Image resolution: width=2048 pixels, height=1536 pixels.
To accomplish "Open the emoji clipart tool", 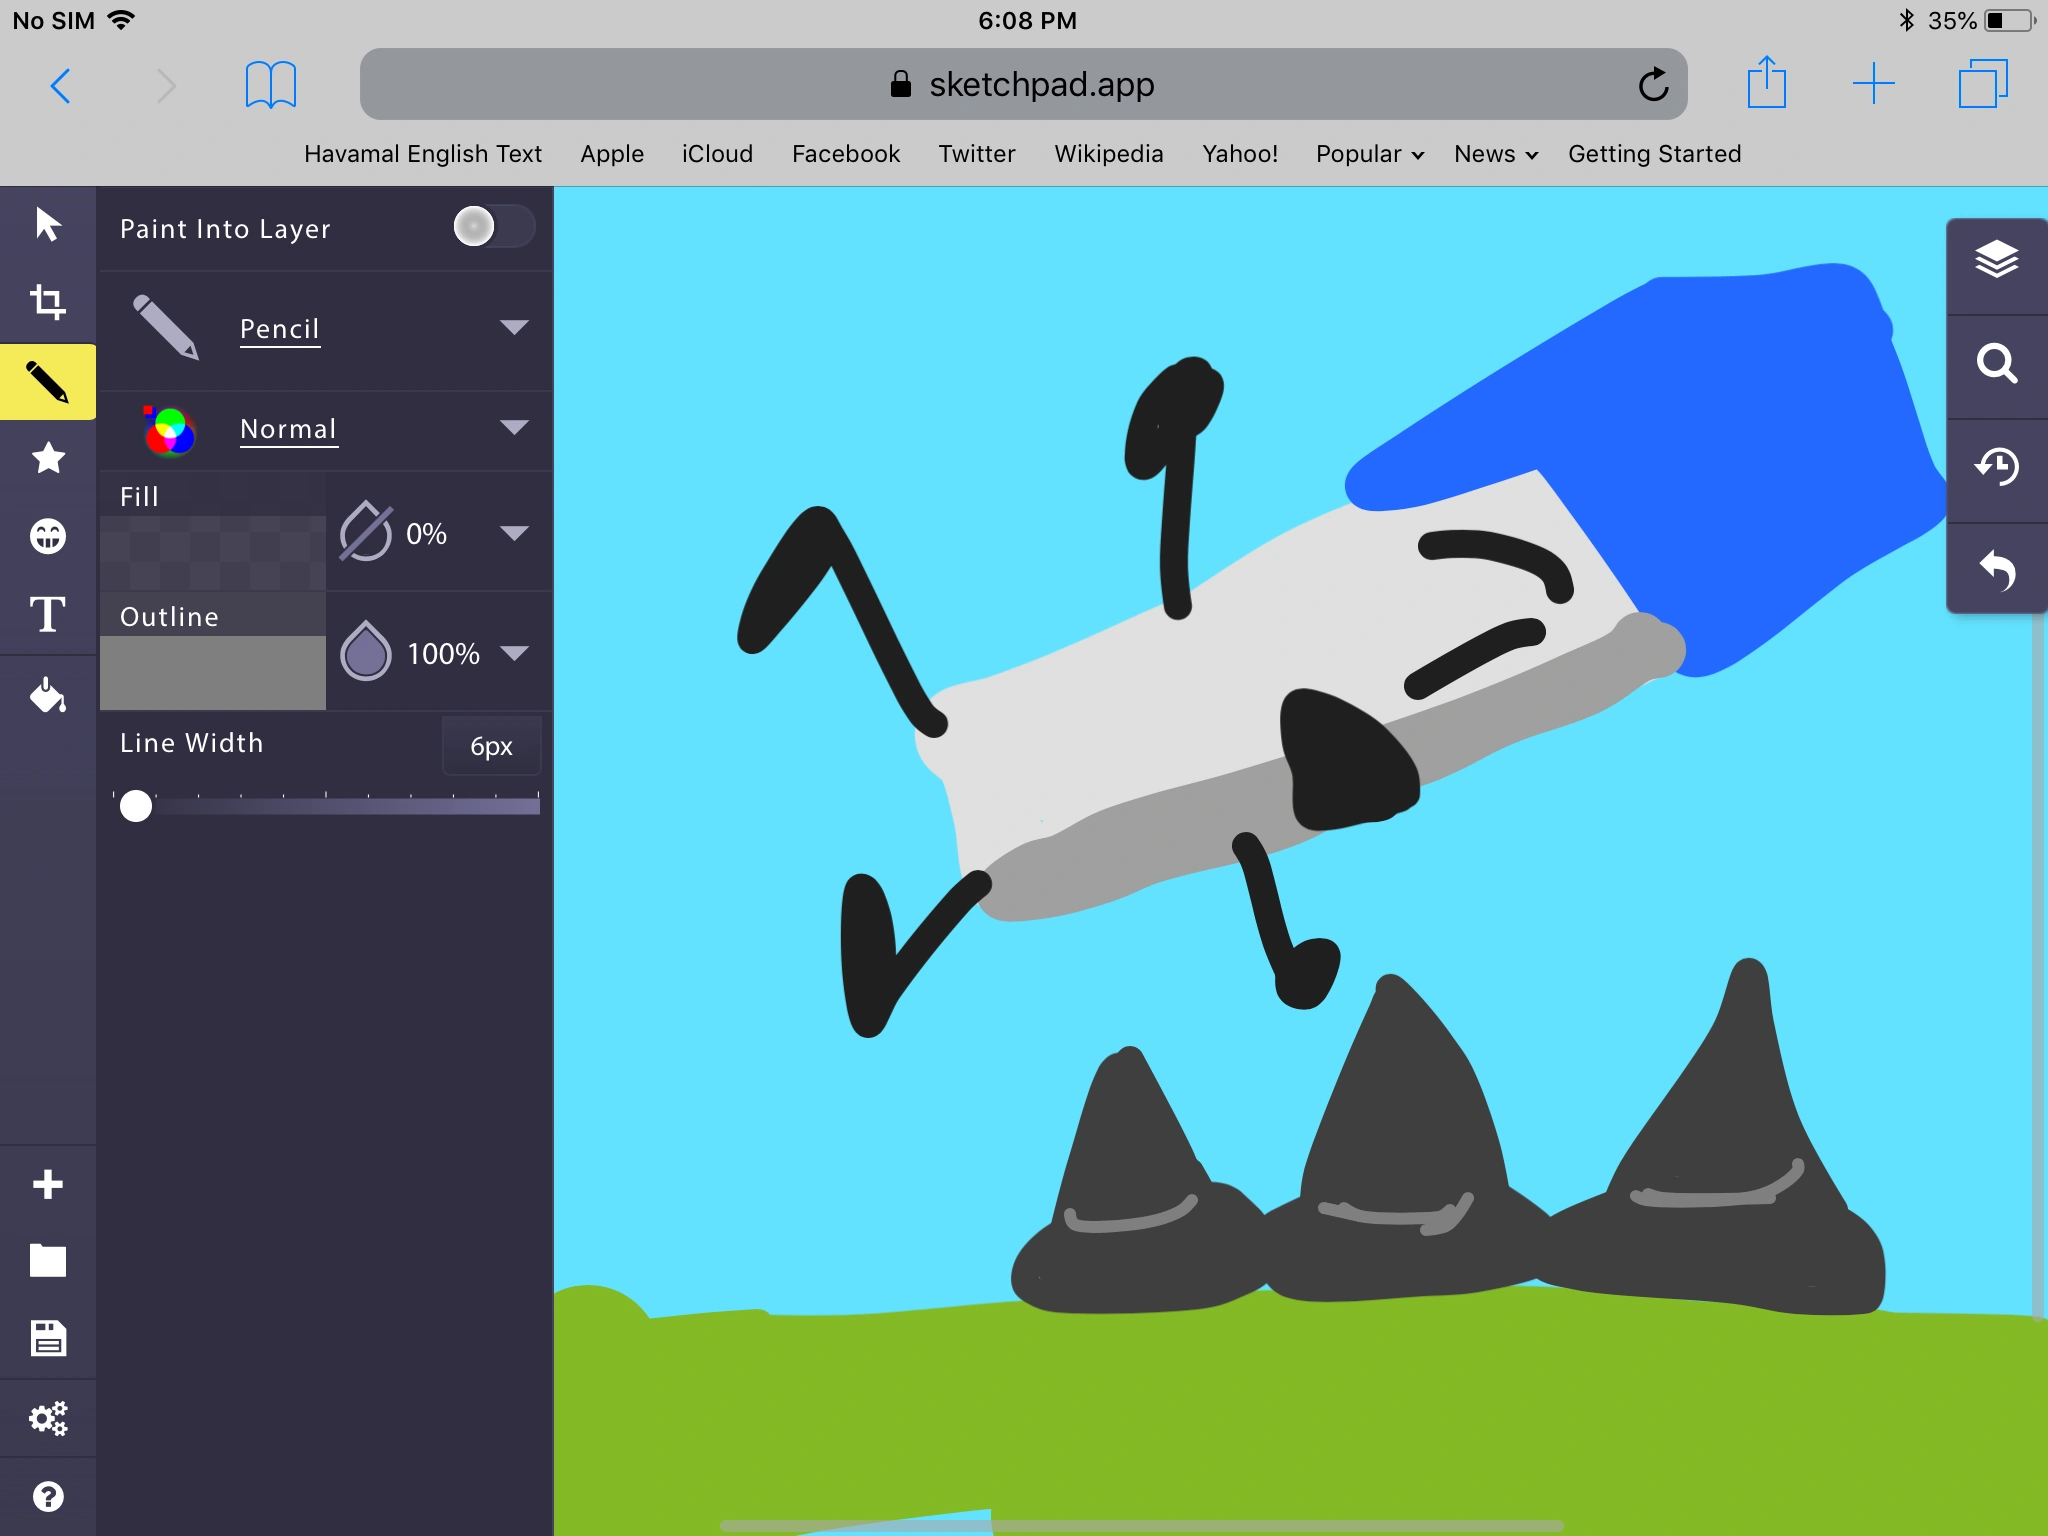I will (x=47, y=536).
